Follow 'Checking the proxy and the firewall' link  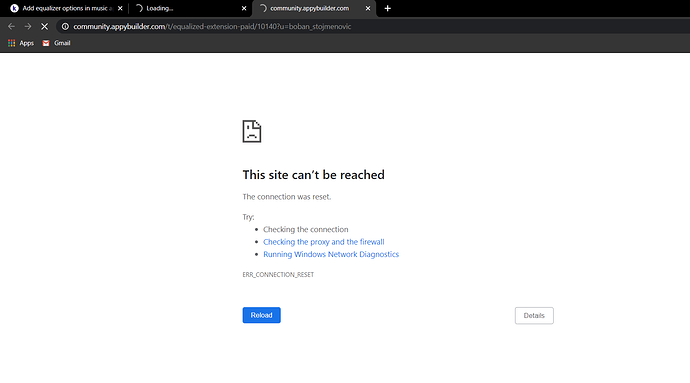point(323,242)
